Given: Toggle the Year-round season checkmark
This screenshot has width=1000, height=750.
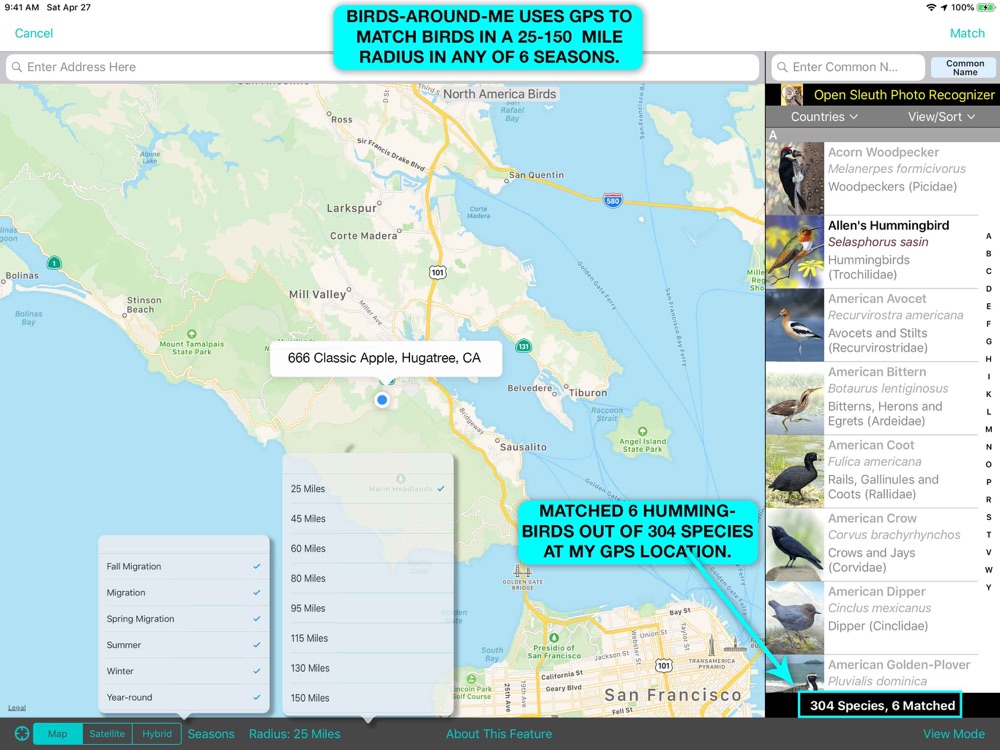Looking at the screenshot, I should point(256,697).
